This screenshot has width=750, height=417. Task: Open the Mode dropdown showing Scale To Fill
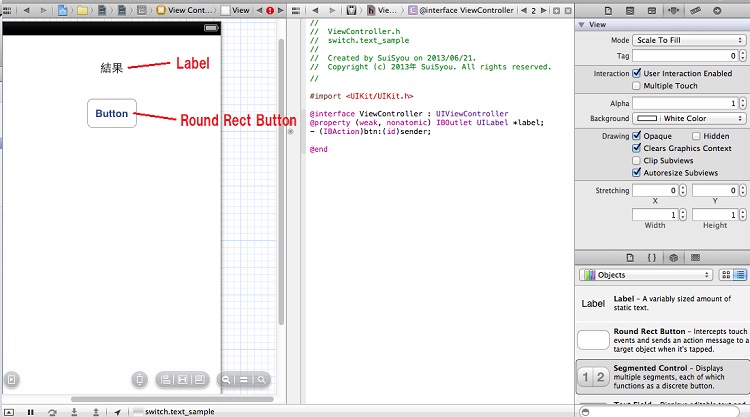[x=690, y=41]
